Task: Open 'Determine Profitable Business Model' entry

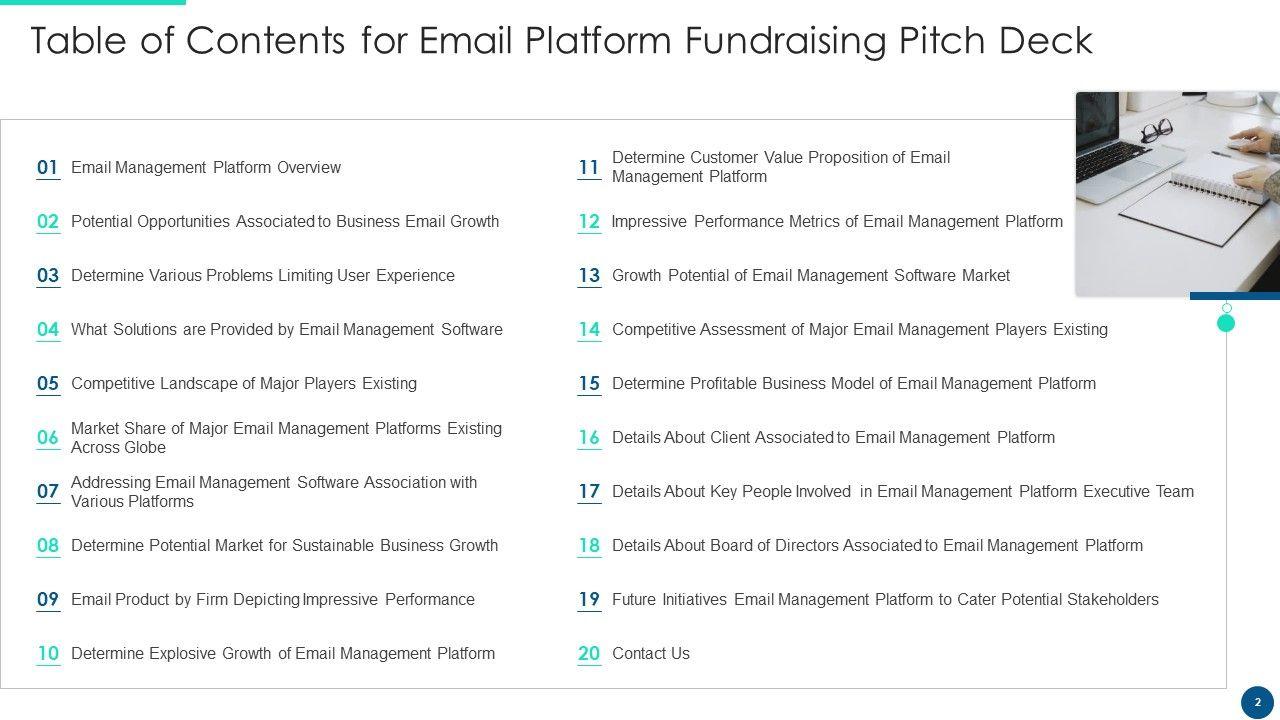Action: tap(854, 384)
